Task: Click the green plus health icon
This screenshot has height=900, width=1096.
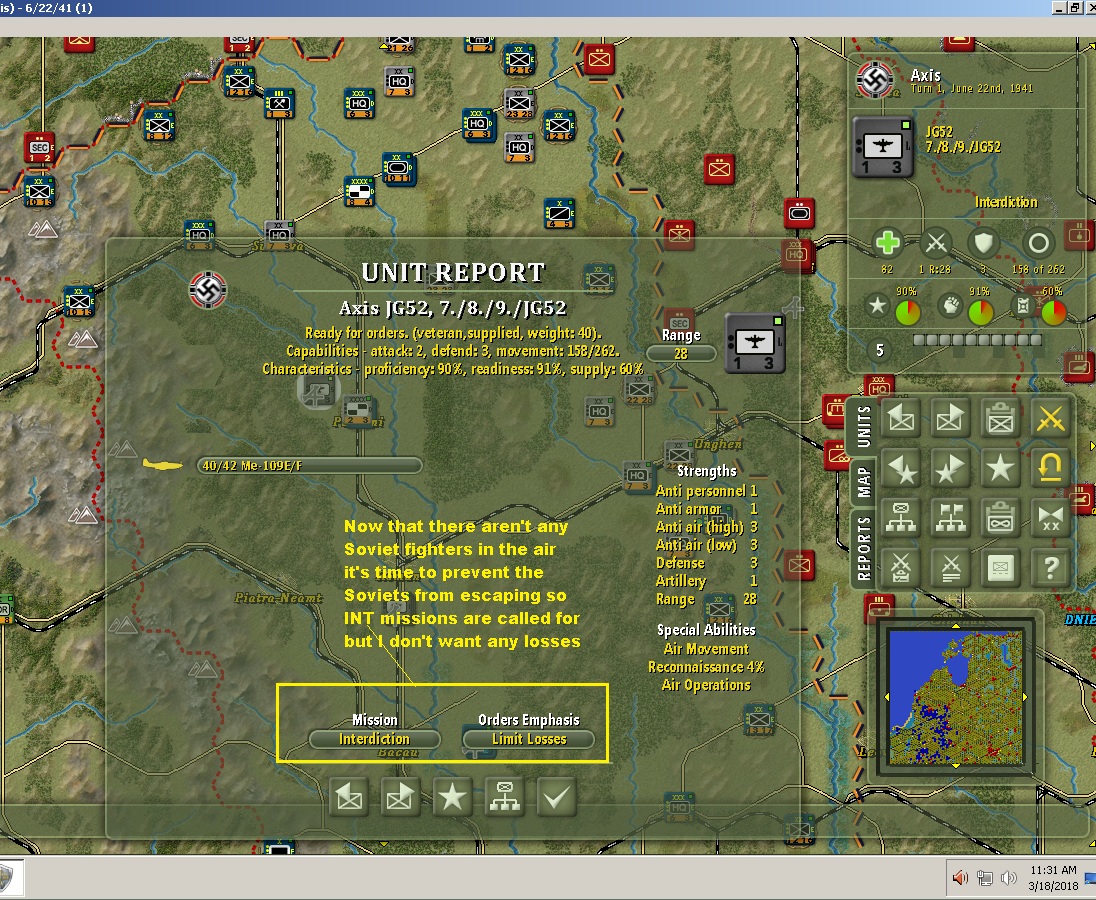Action: (x=887, y=243)
